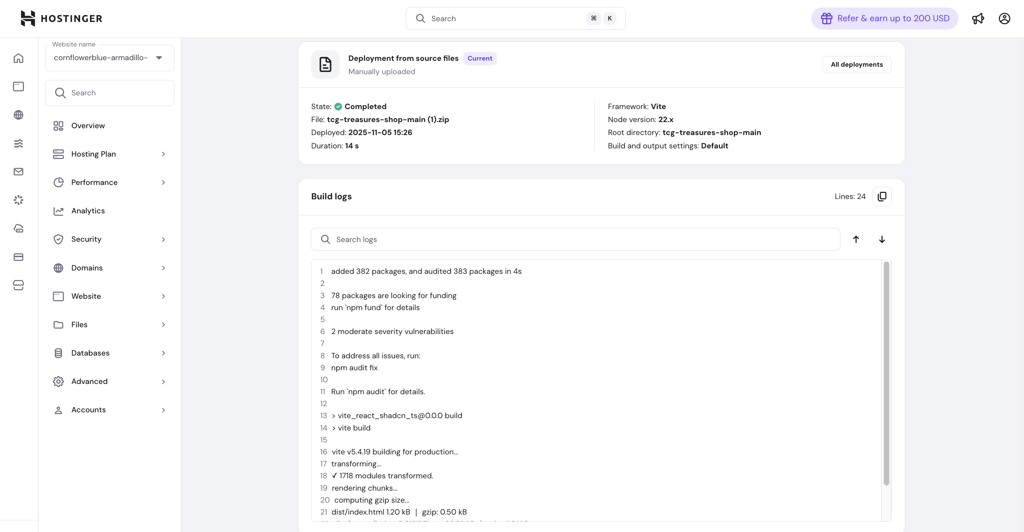
Task: Open the announcements megaphone icon
Action: pyautogui.click(x=978, y=18)
